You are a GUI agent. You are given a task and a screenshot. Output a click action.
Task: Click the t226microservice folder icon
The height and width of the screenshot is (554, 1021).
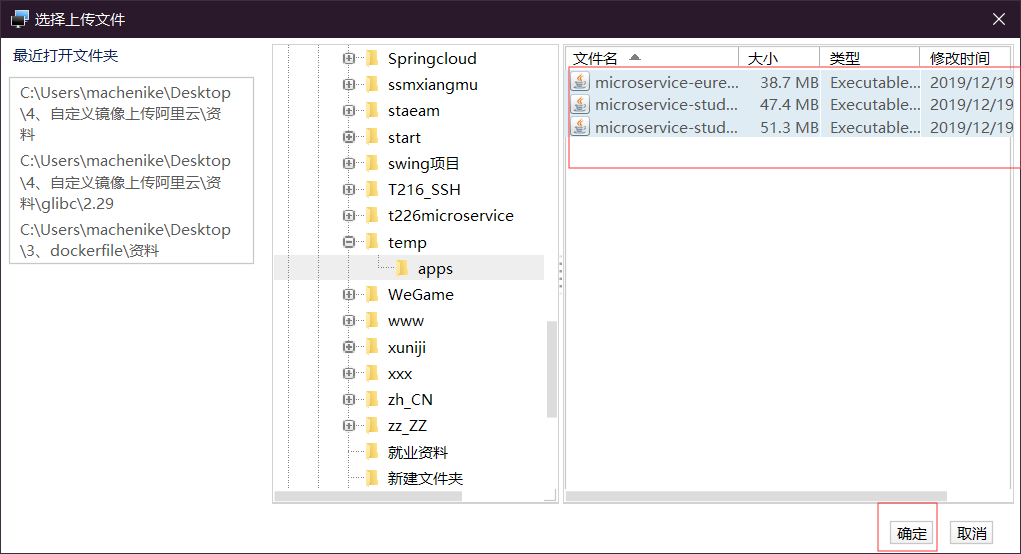click(372, 215)
